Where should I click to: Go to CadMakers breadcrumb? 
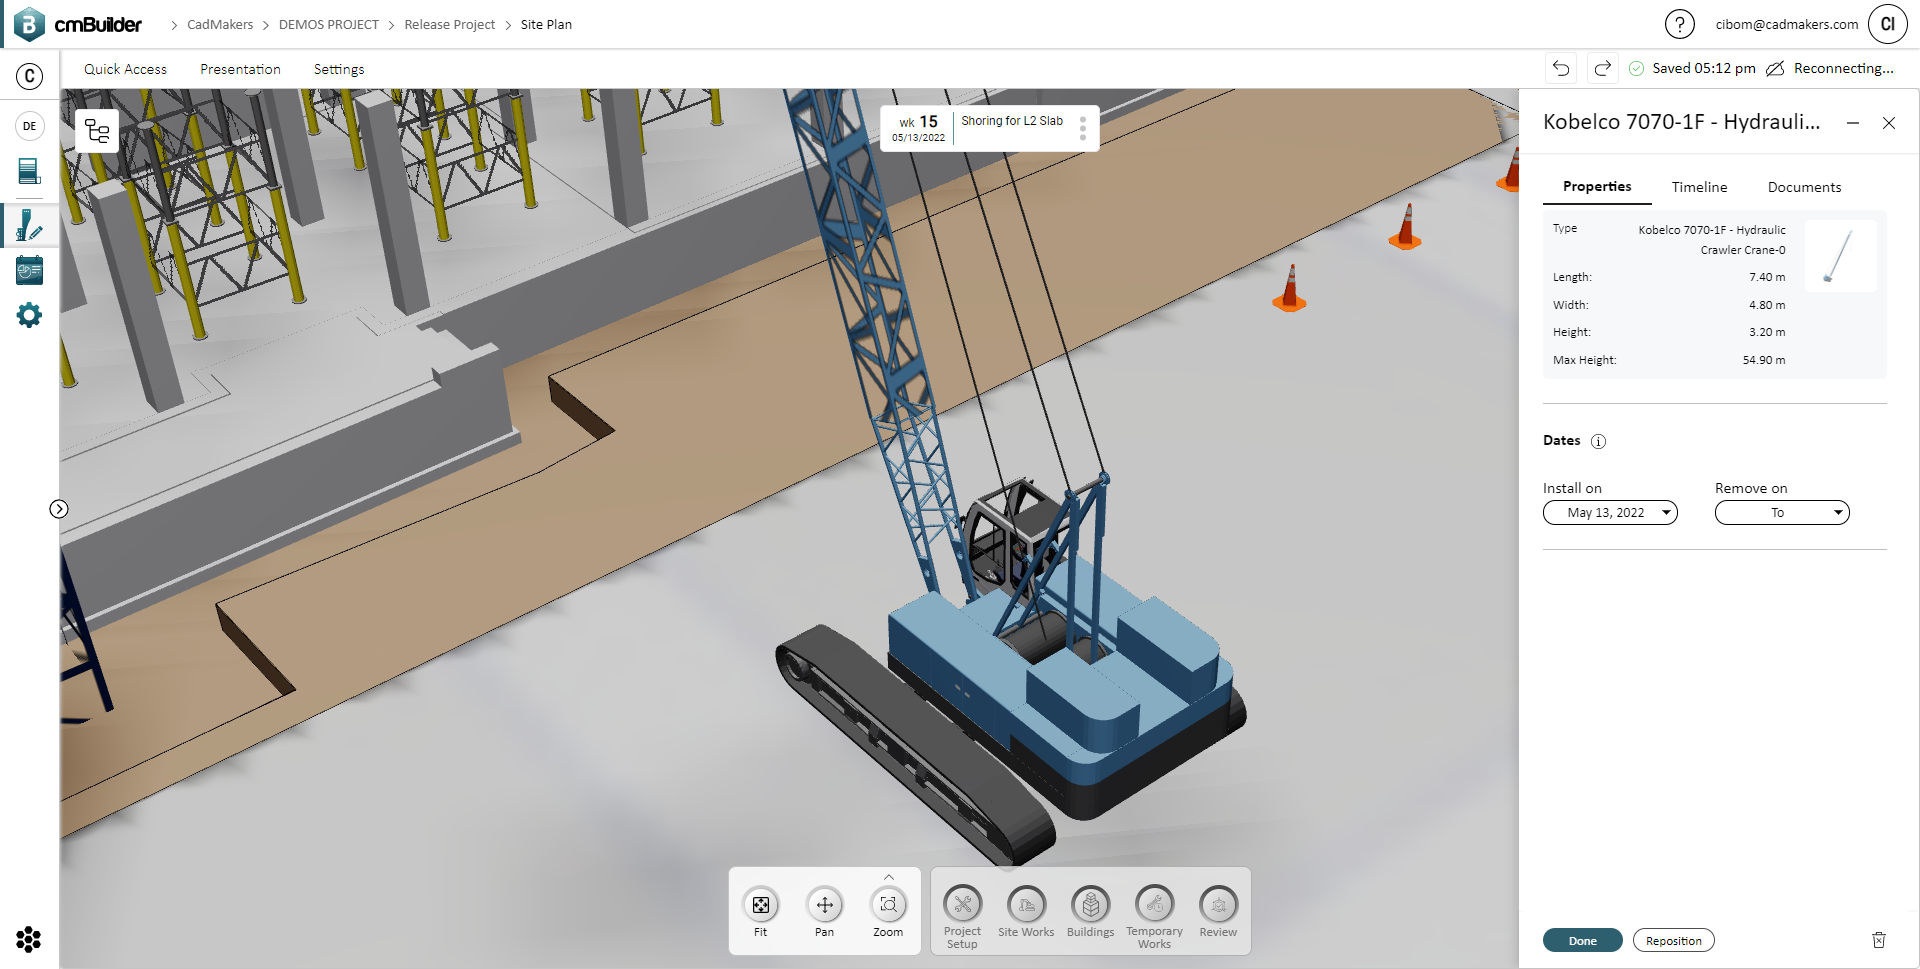pyautogui.click(x=220, y=24)
